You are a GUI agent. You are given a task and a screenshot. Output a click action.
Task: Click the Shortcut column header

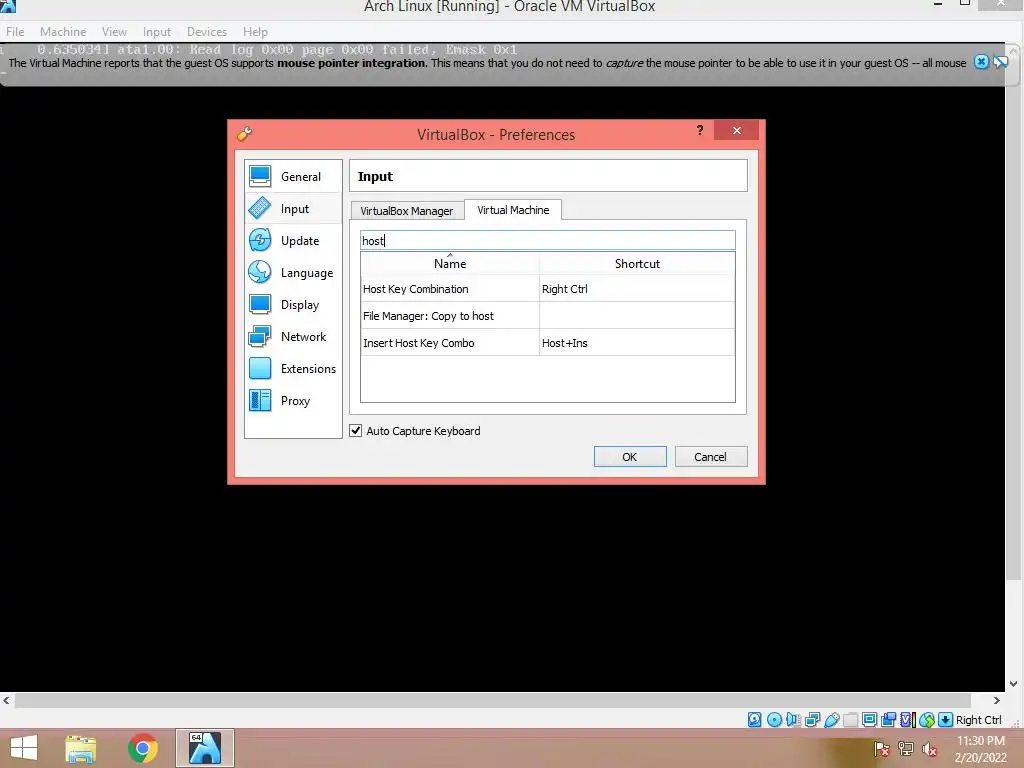(637, 264)
